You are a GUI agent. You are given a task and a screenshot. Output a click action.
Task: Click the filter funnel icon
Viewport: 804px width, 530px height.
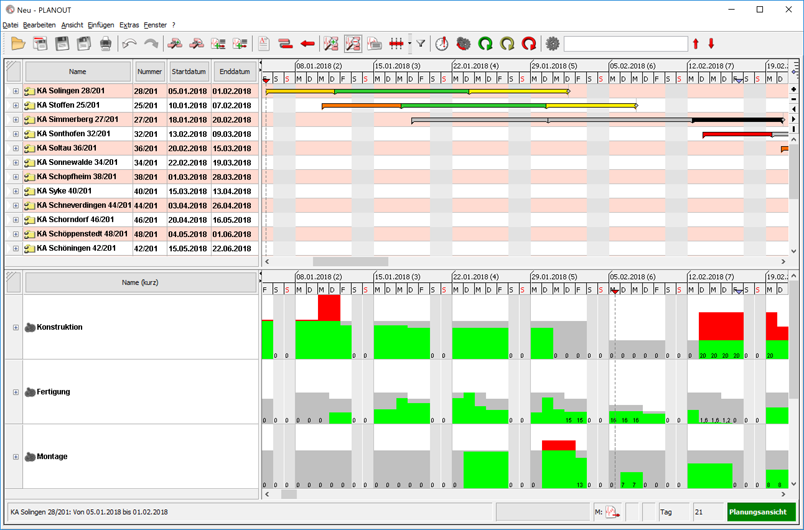[420, 44]
